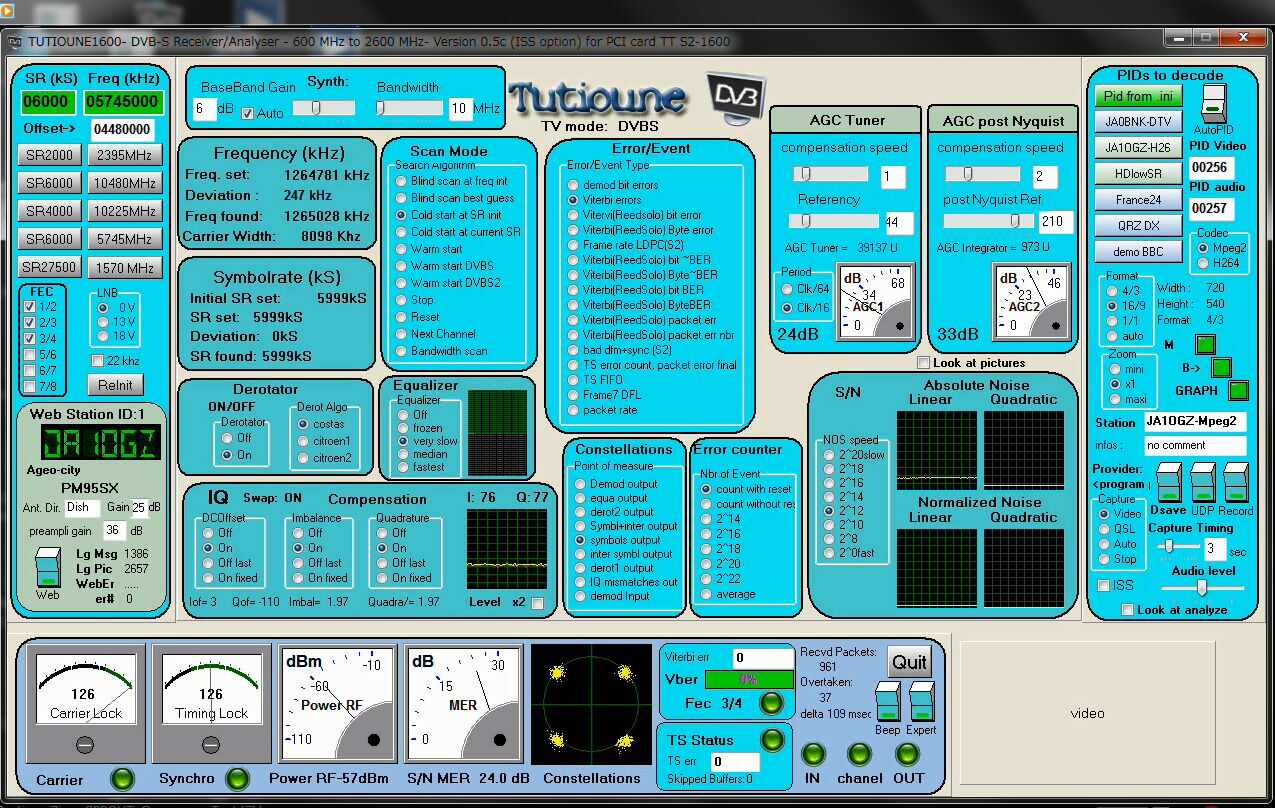Check the FEC 5/6 checkbox
The image size is (1275, 808).
[30, 354]
